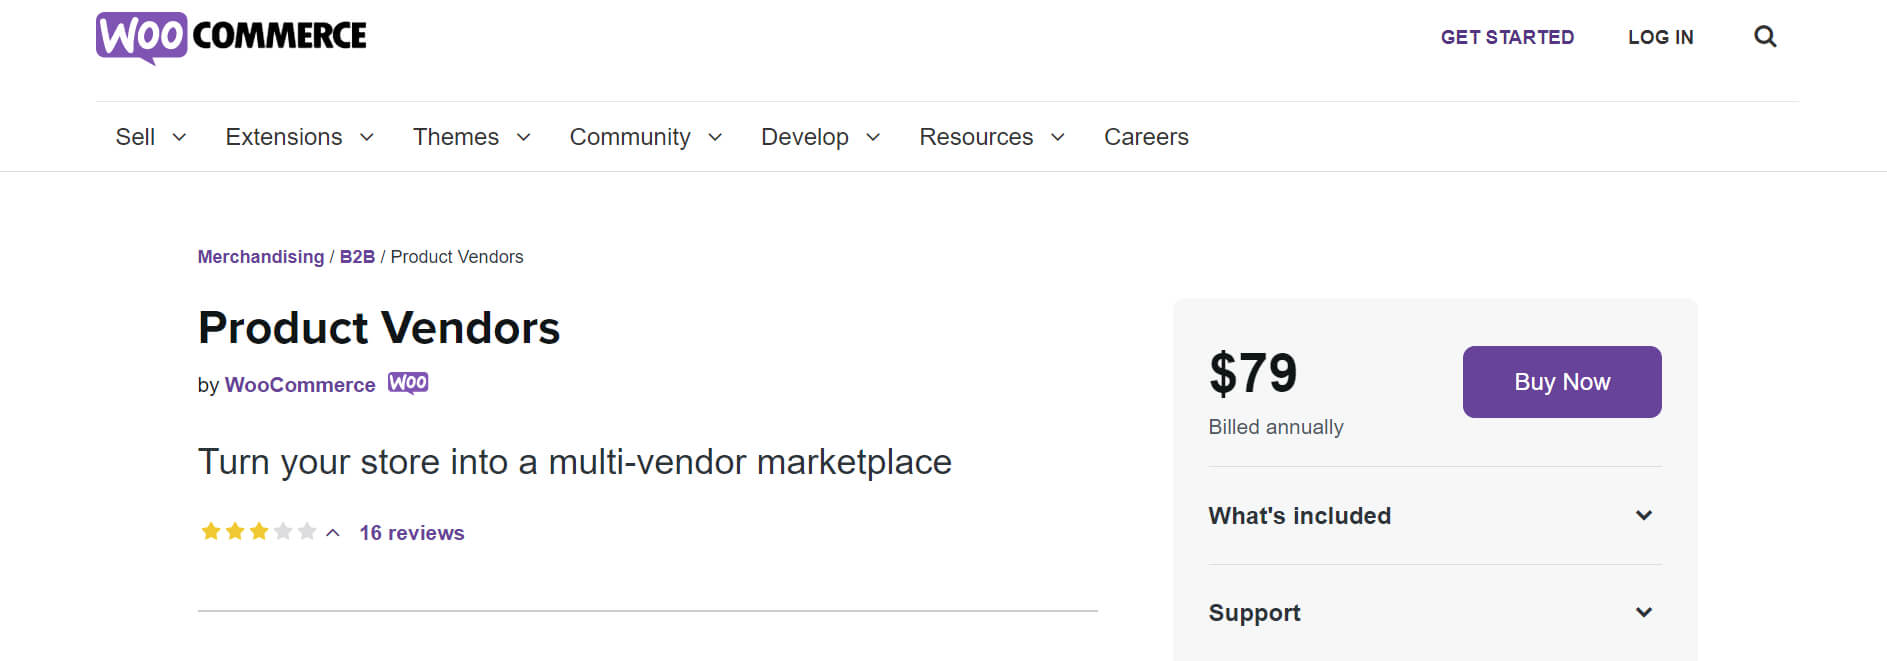The image size is (1887, 661).
Task: Open the B2B breadcrumb link
Action: [357, 257]
